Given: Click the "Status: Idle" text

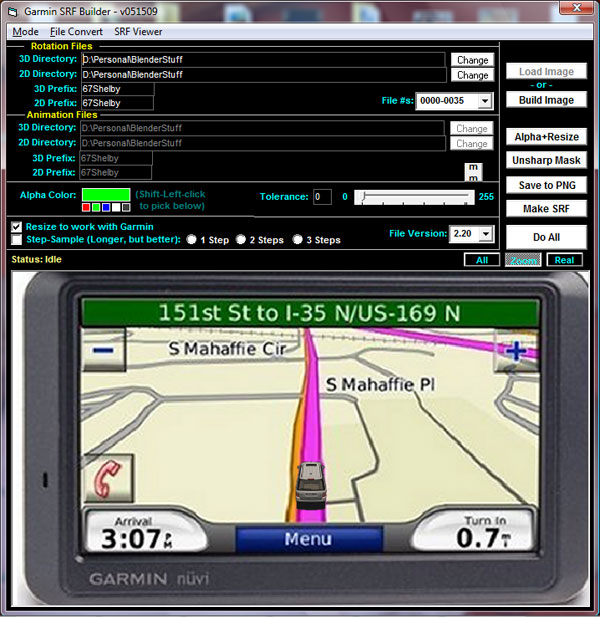Looking at the screenshot, I should (36, 259).
